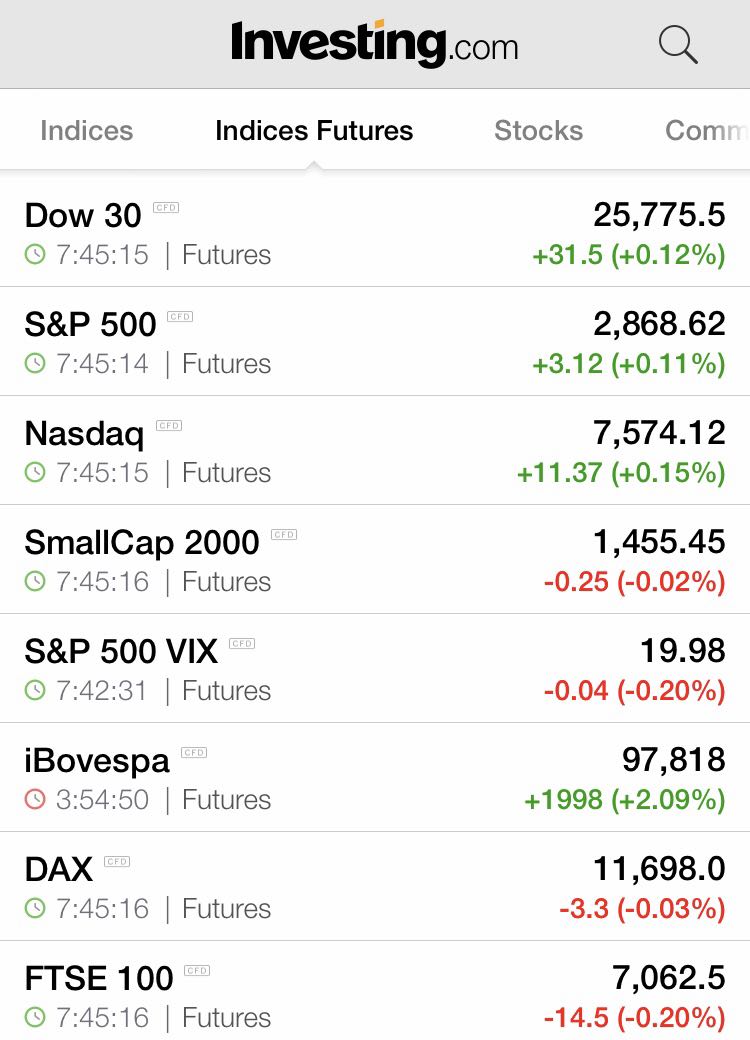Go to the partially visible Commodities tab
Screen dimensions: 750x1040
707,131
